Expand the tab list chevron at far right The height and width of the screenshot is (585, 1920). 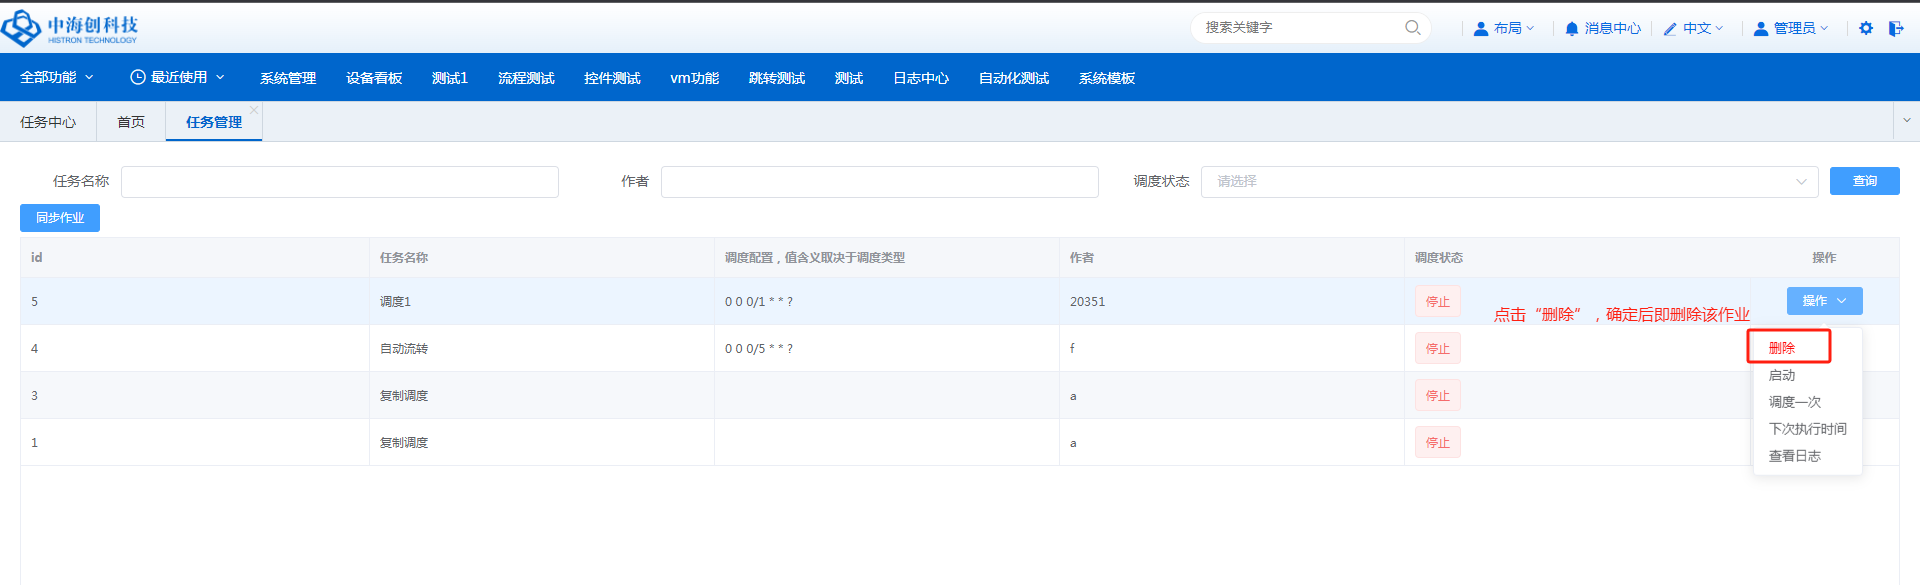coord(1906,121)
